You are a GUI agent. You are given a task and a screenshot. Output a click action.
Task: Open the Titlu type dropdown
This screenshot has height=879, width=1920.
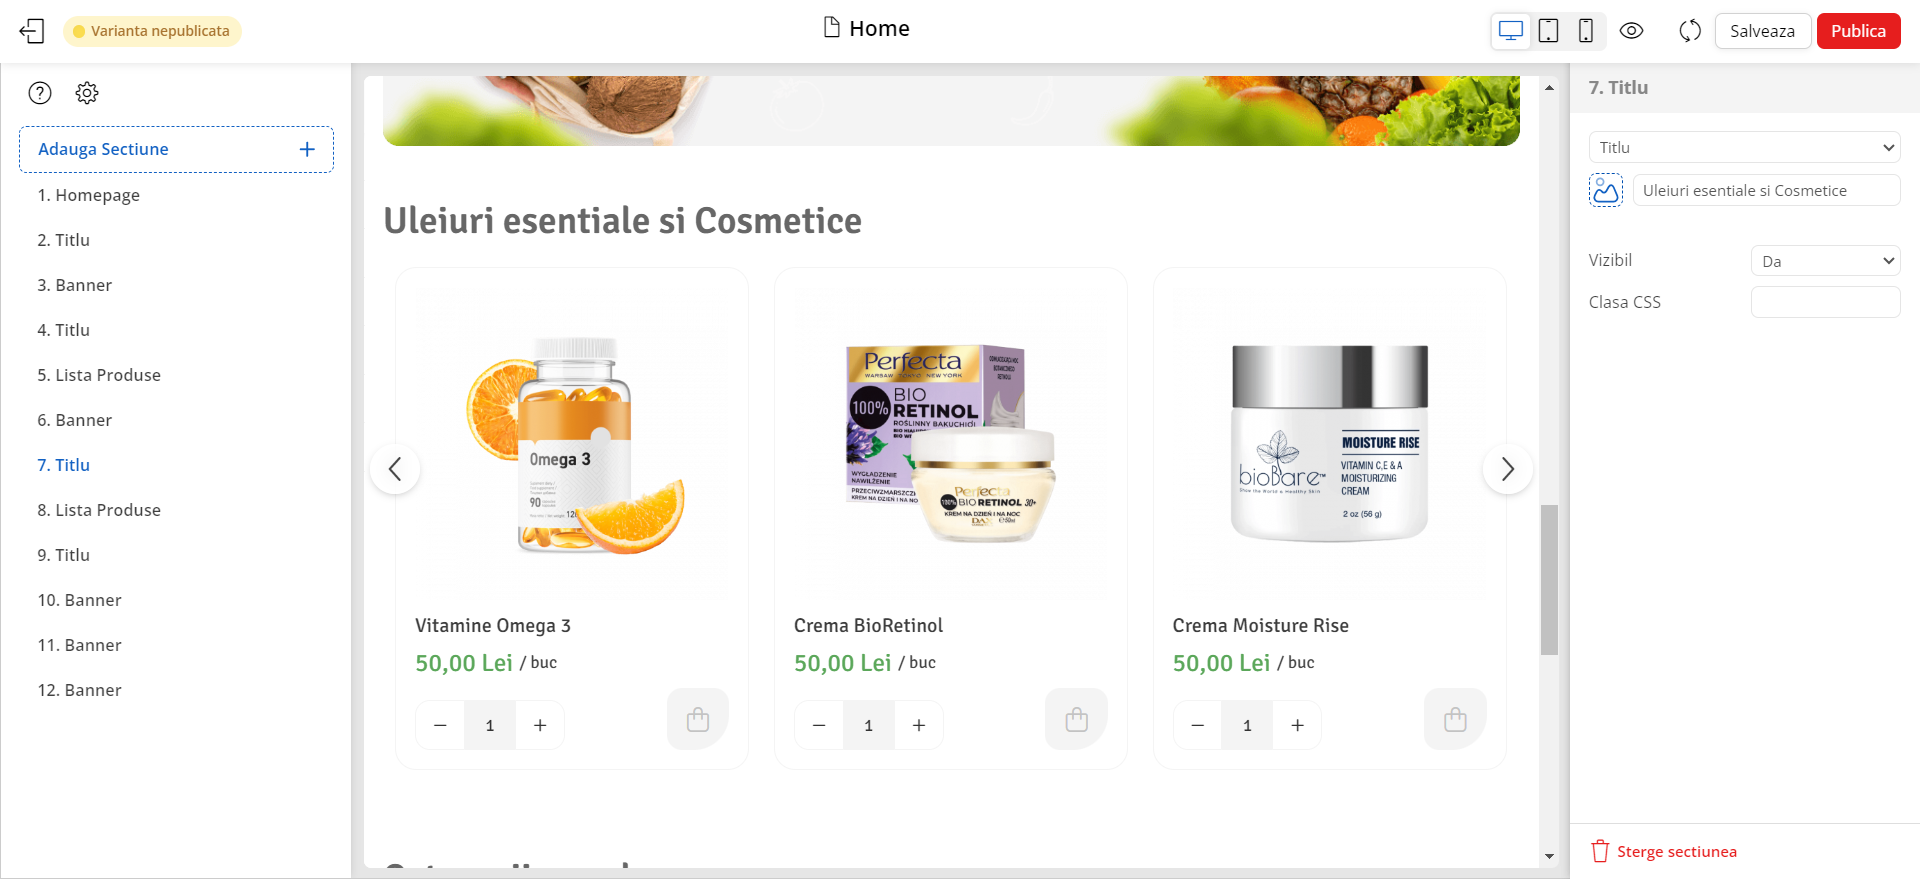click(x=1744, y=147)
